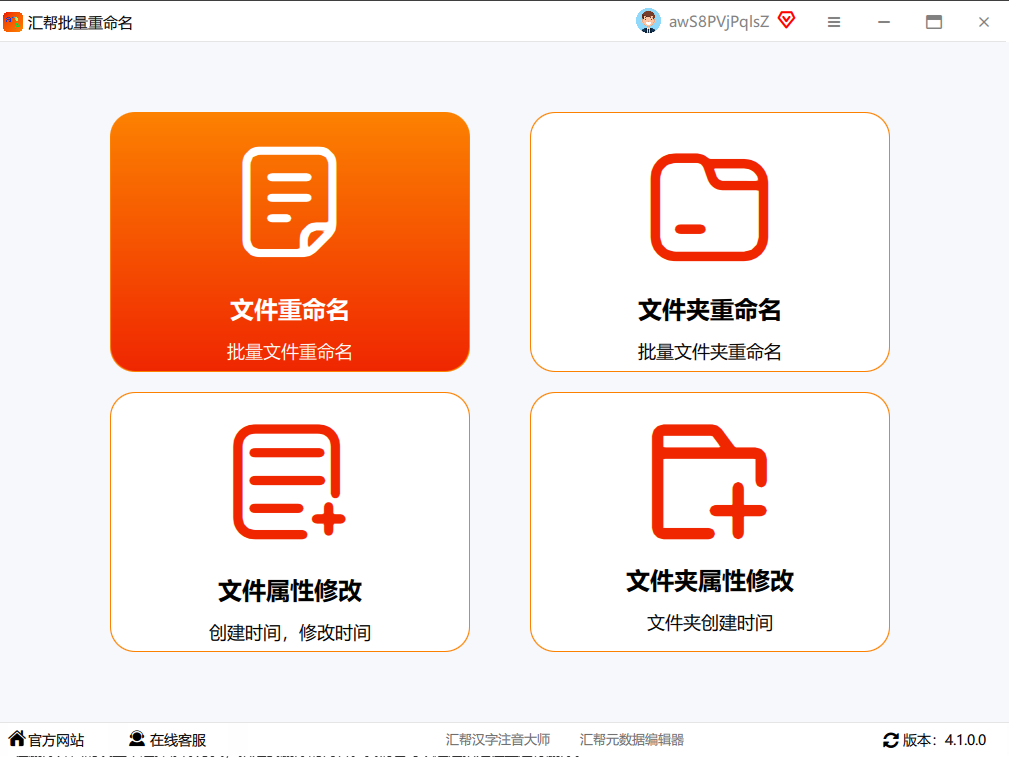Open the 汇帮元数据编辑器 link

click(631, 740)
